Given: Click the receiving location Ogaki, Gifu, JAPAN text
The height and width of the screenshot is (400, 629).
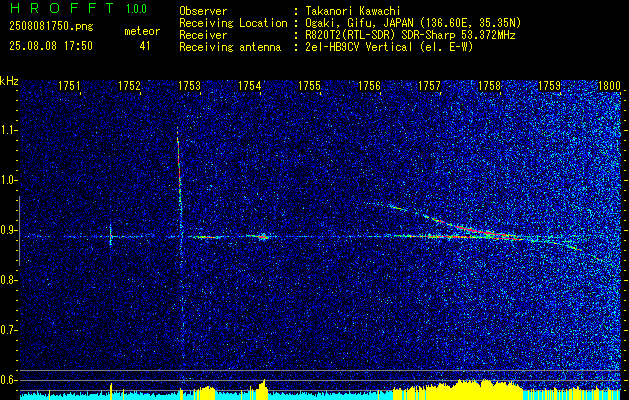Looking at the screenshot, I should (413, 23).
